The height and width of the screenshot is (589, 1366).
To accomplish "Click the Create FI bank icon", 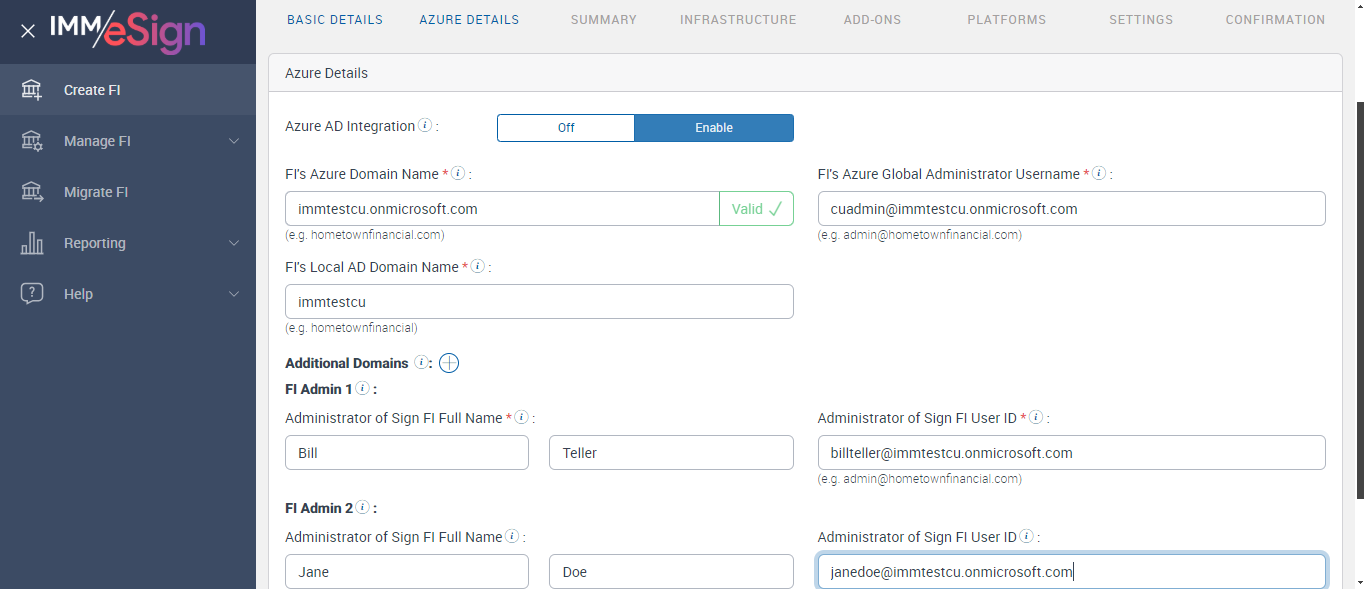I will click(32, 90).
